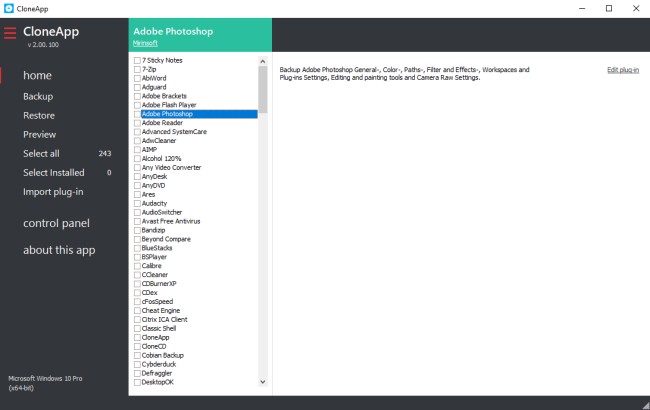Select Bandizip in the list
The width and height of the screenshot is (650, 410).
pyautogui.click(x=153, y=230)
